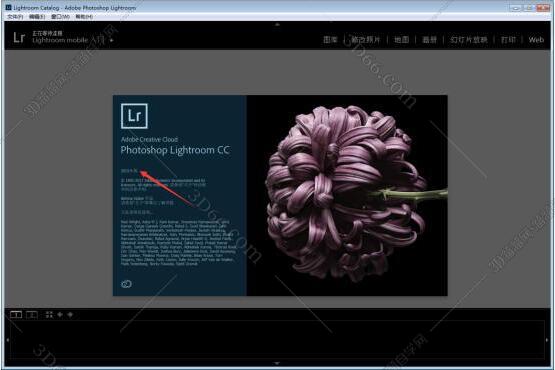
Task: Click the left edge filmstrip arrow
Action: click(8, 340)
